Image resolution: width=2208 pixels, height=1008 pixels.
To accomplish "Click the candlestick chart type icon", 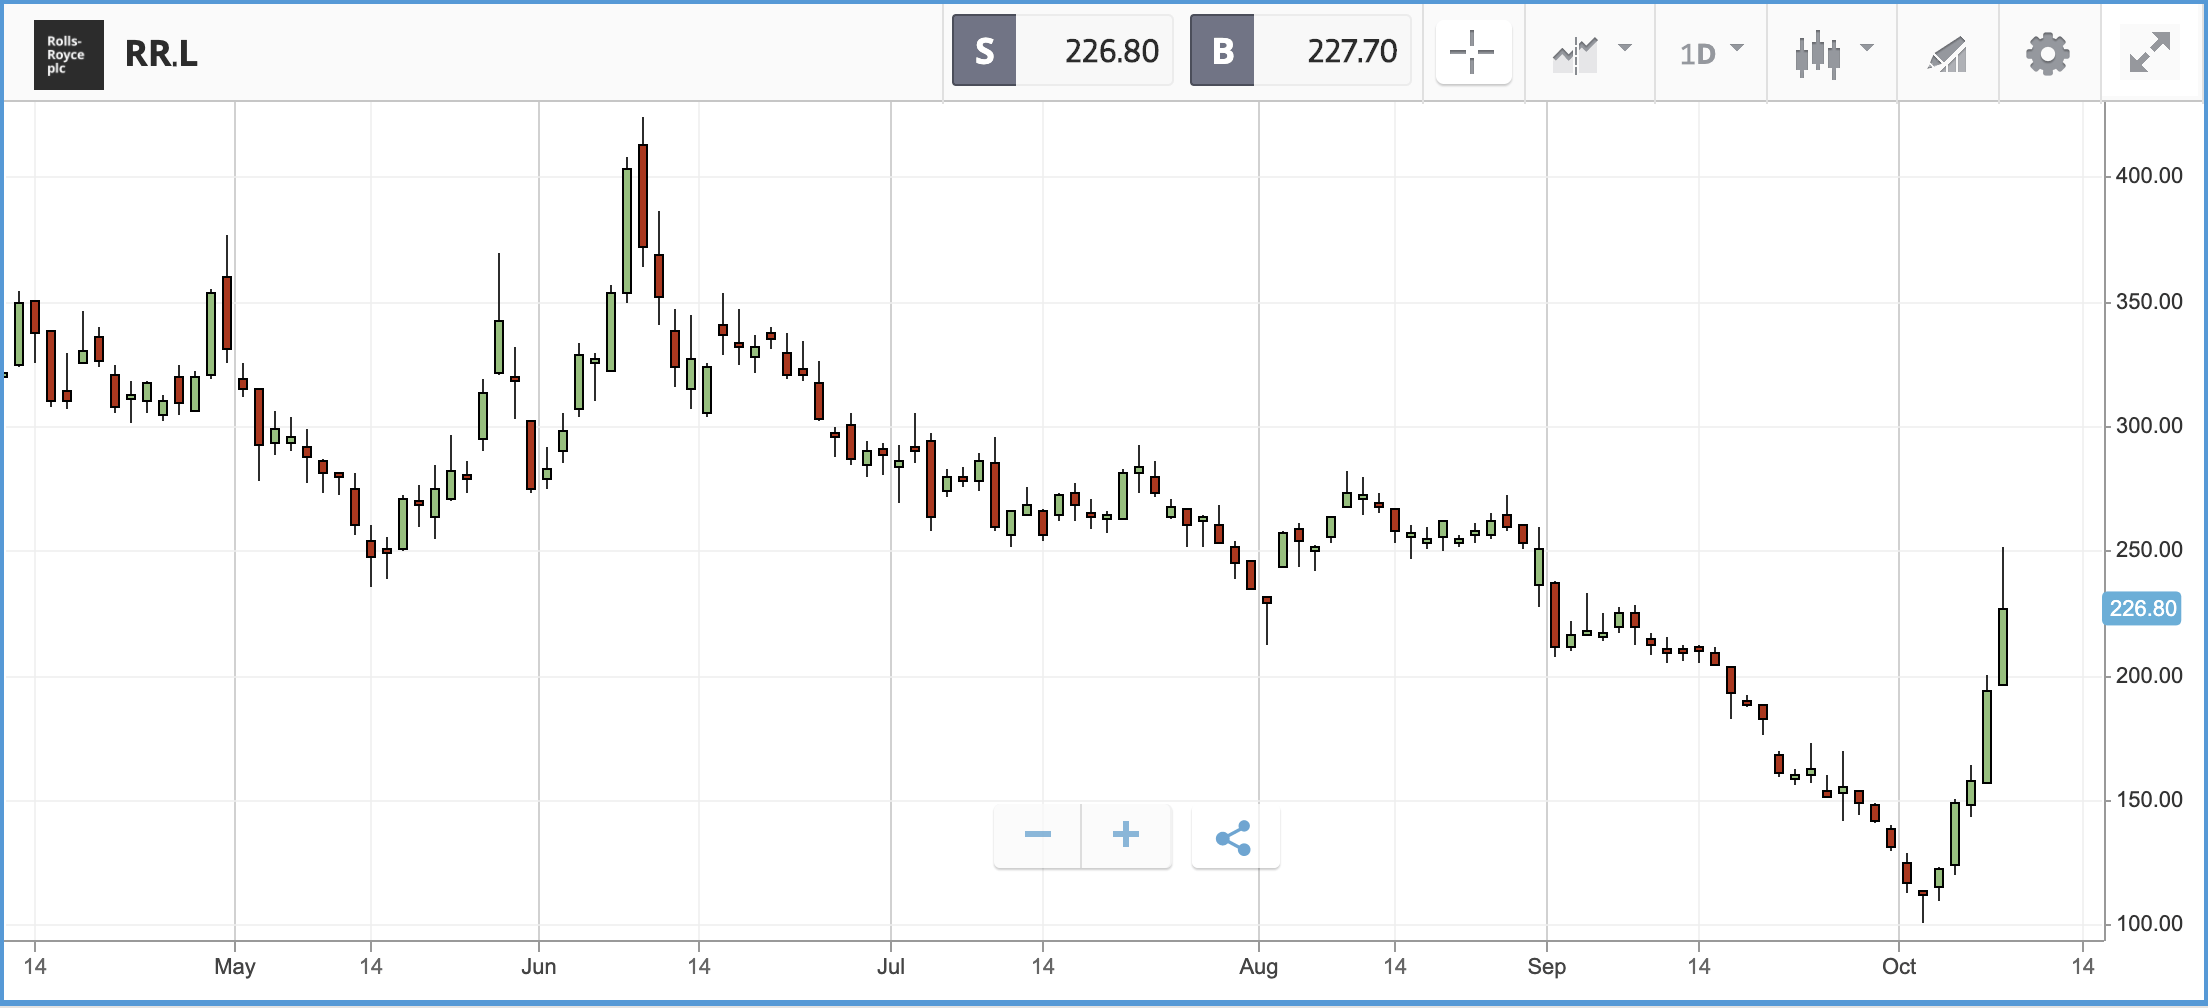I will tap(1817, 54).
